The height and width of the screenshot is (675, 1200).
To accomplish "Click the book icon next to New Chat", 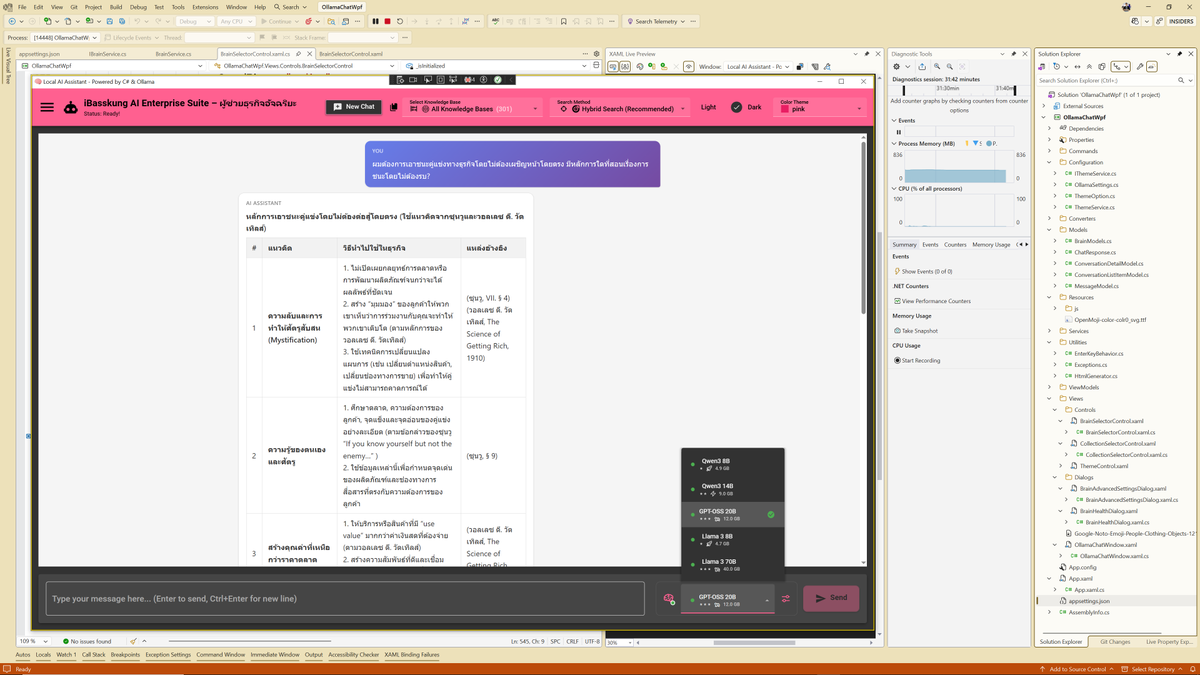I will click(394, 107).
